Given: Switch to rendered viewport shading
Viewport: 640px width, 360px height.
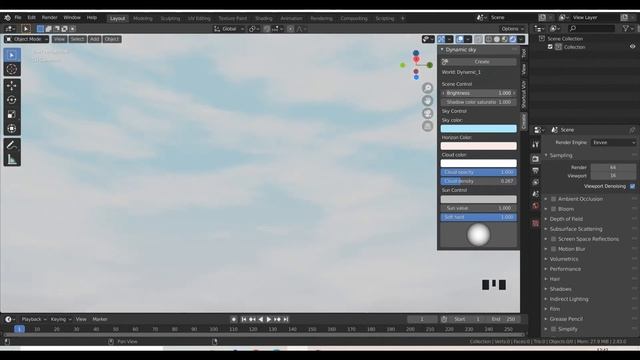Looking at the screenshot, I should point(513,39).
